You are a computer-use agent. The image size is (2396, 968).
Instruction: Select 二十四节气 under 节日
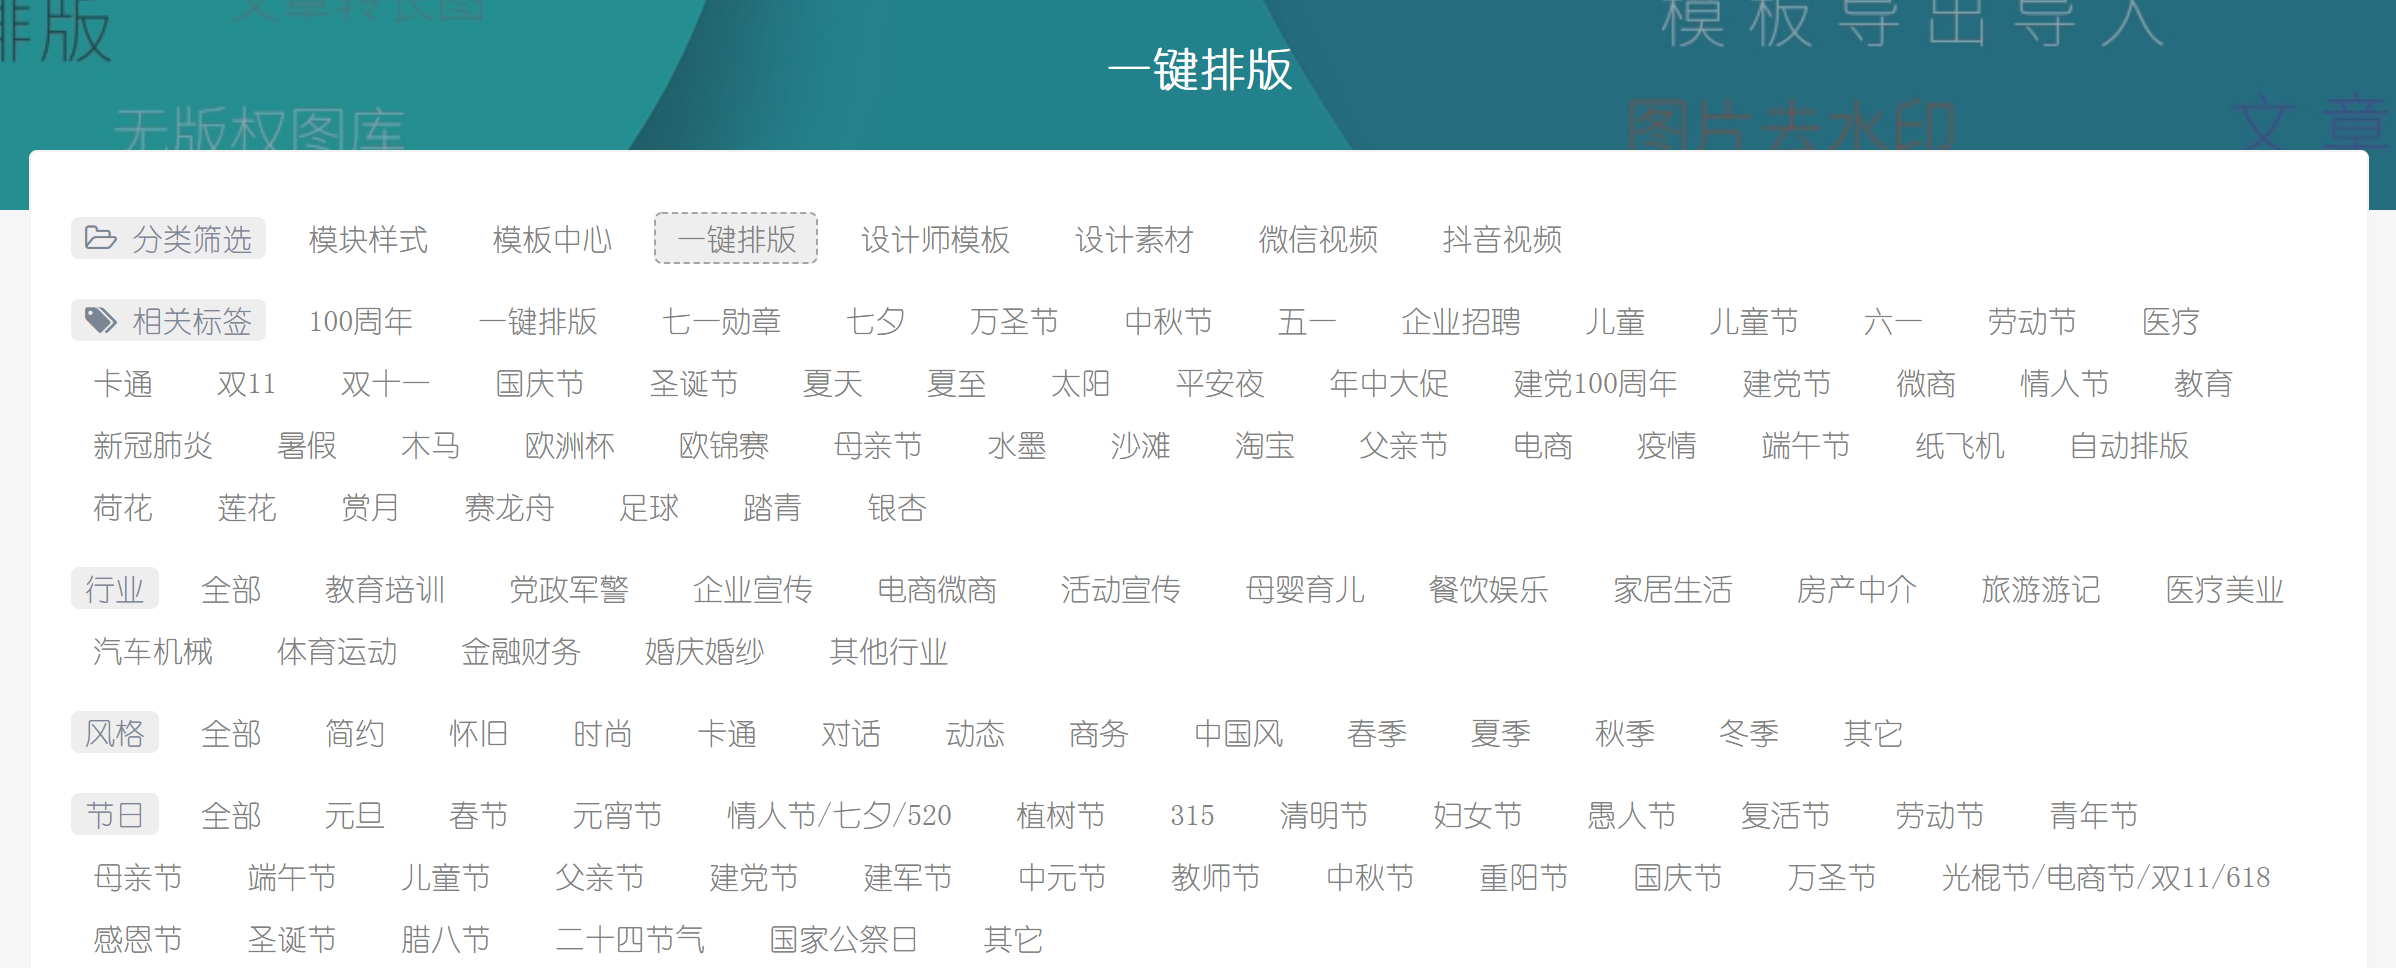click(630, 940)
